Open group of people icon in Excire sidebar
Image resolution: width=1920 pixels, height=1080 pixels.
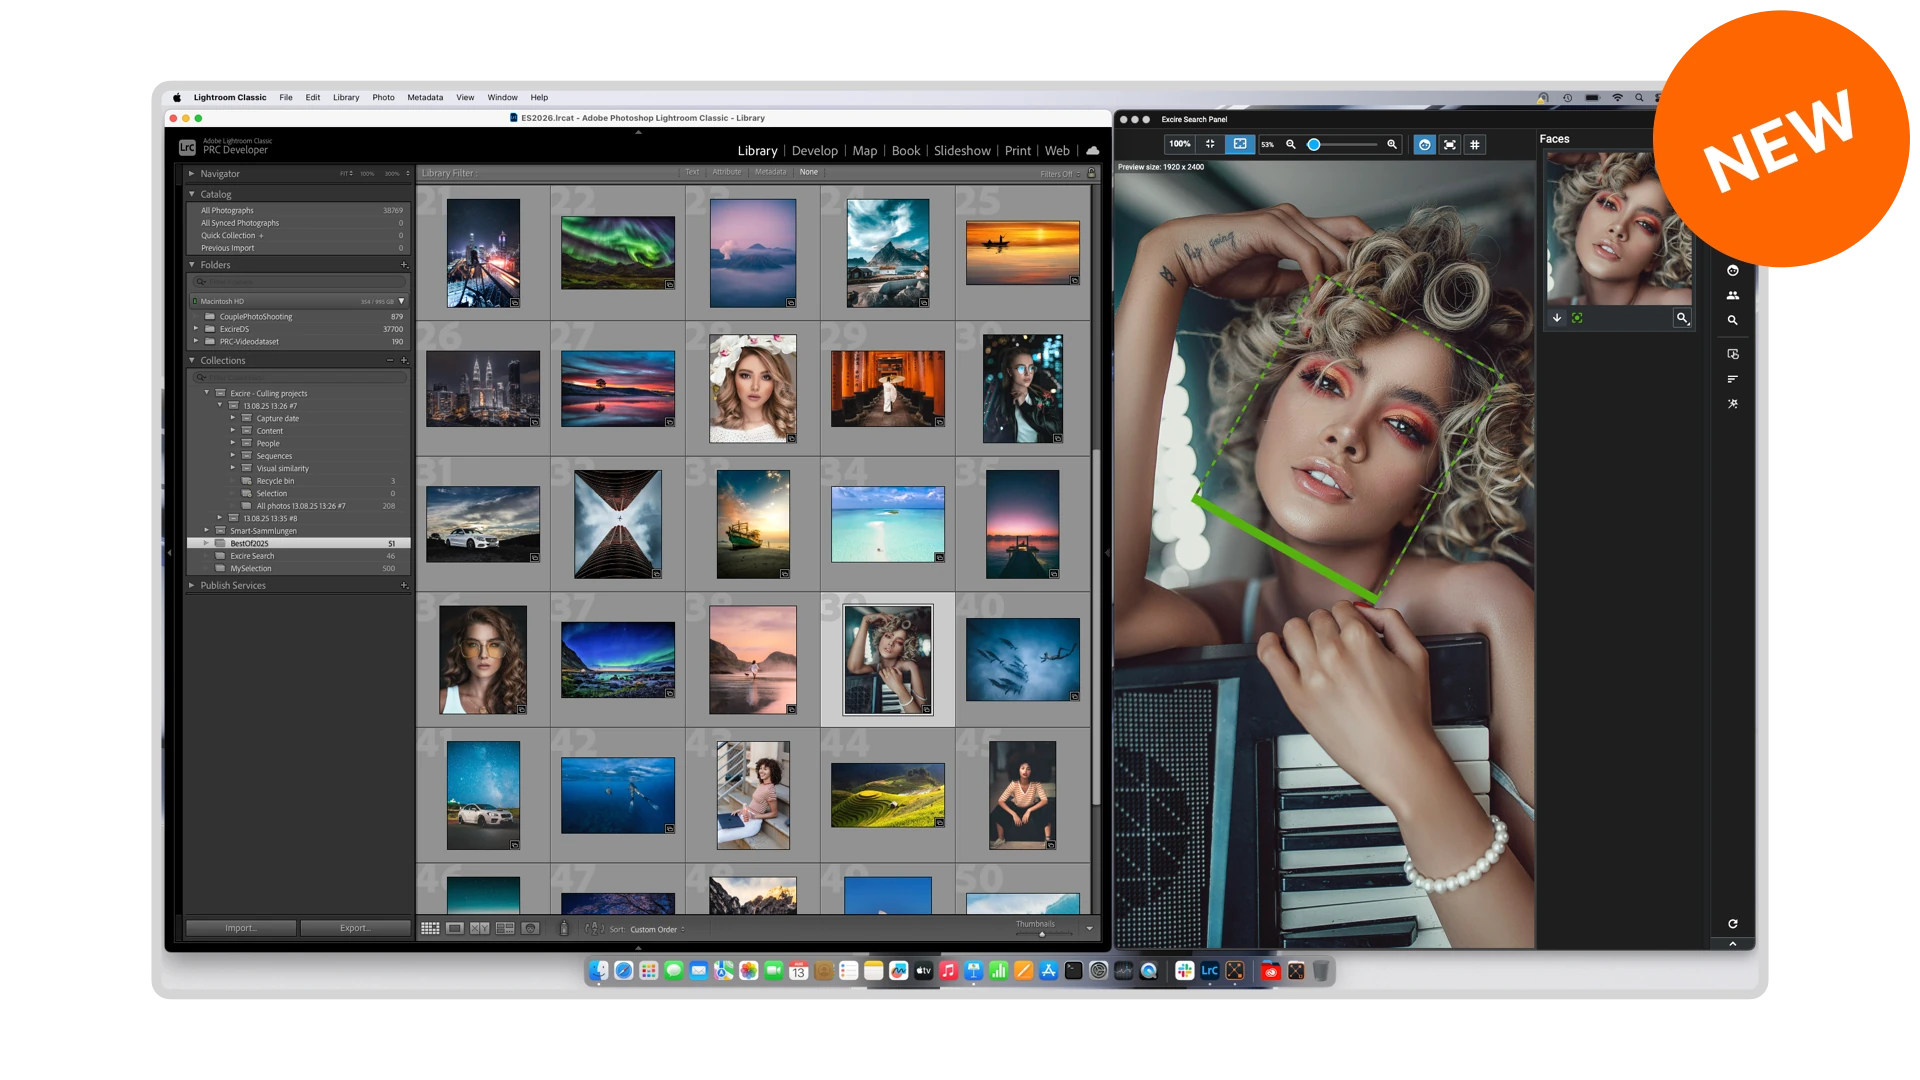(x=1733, y=296)
